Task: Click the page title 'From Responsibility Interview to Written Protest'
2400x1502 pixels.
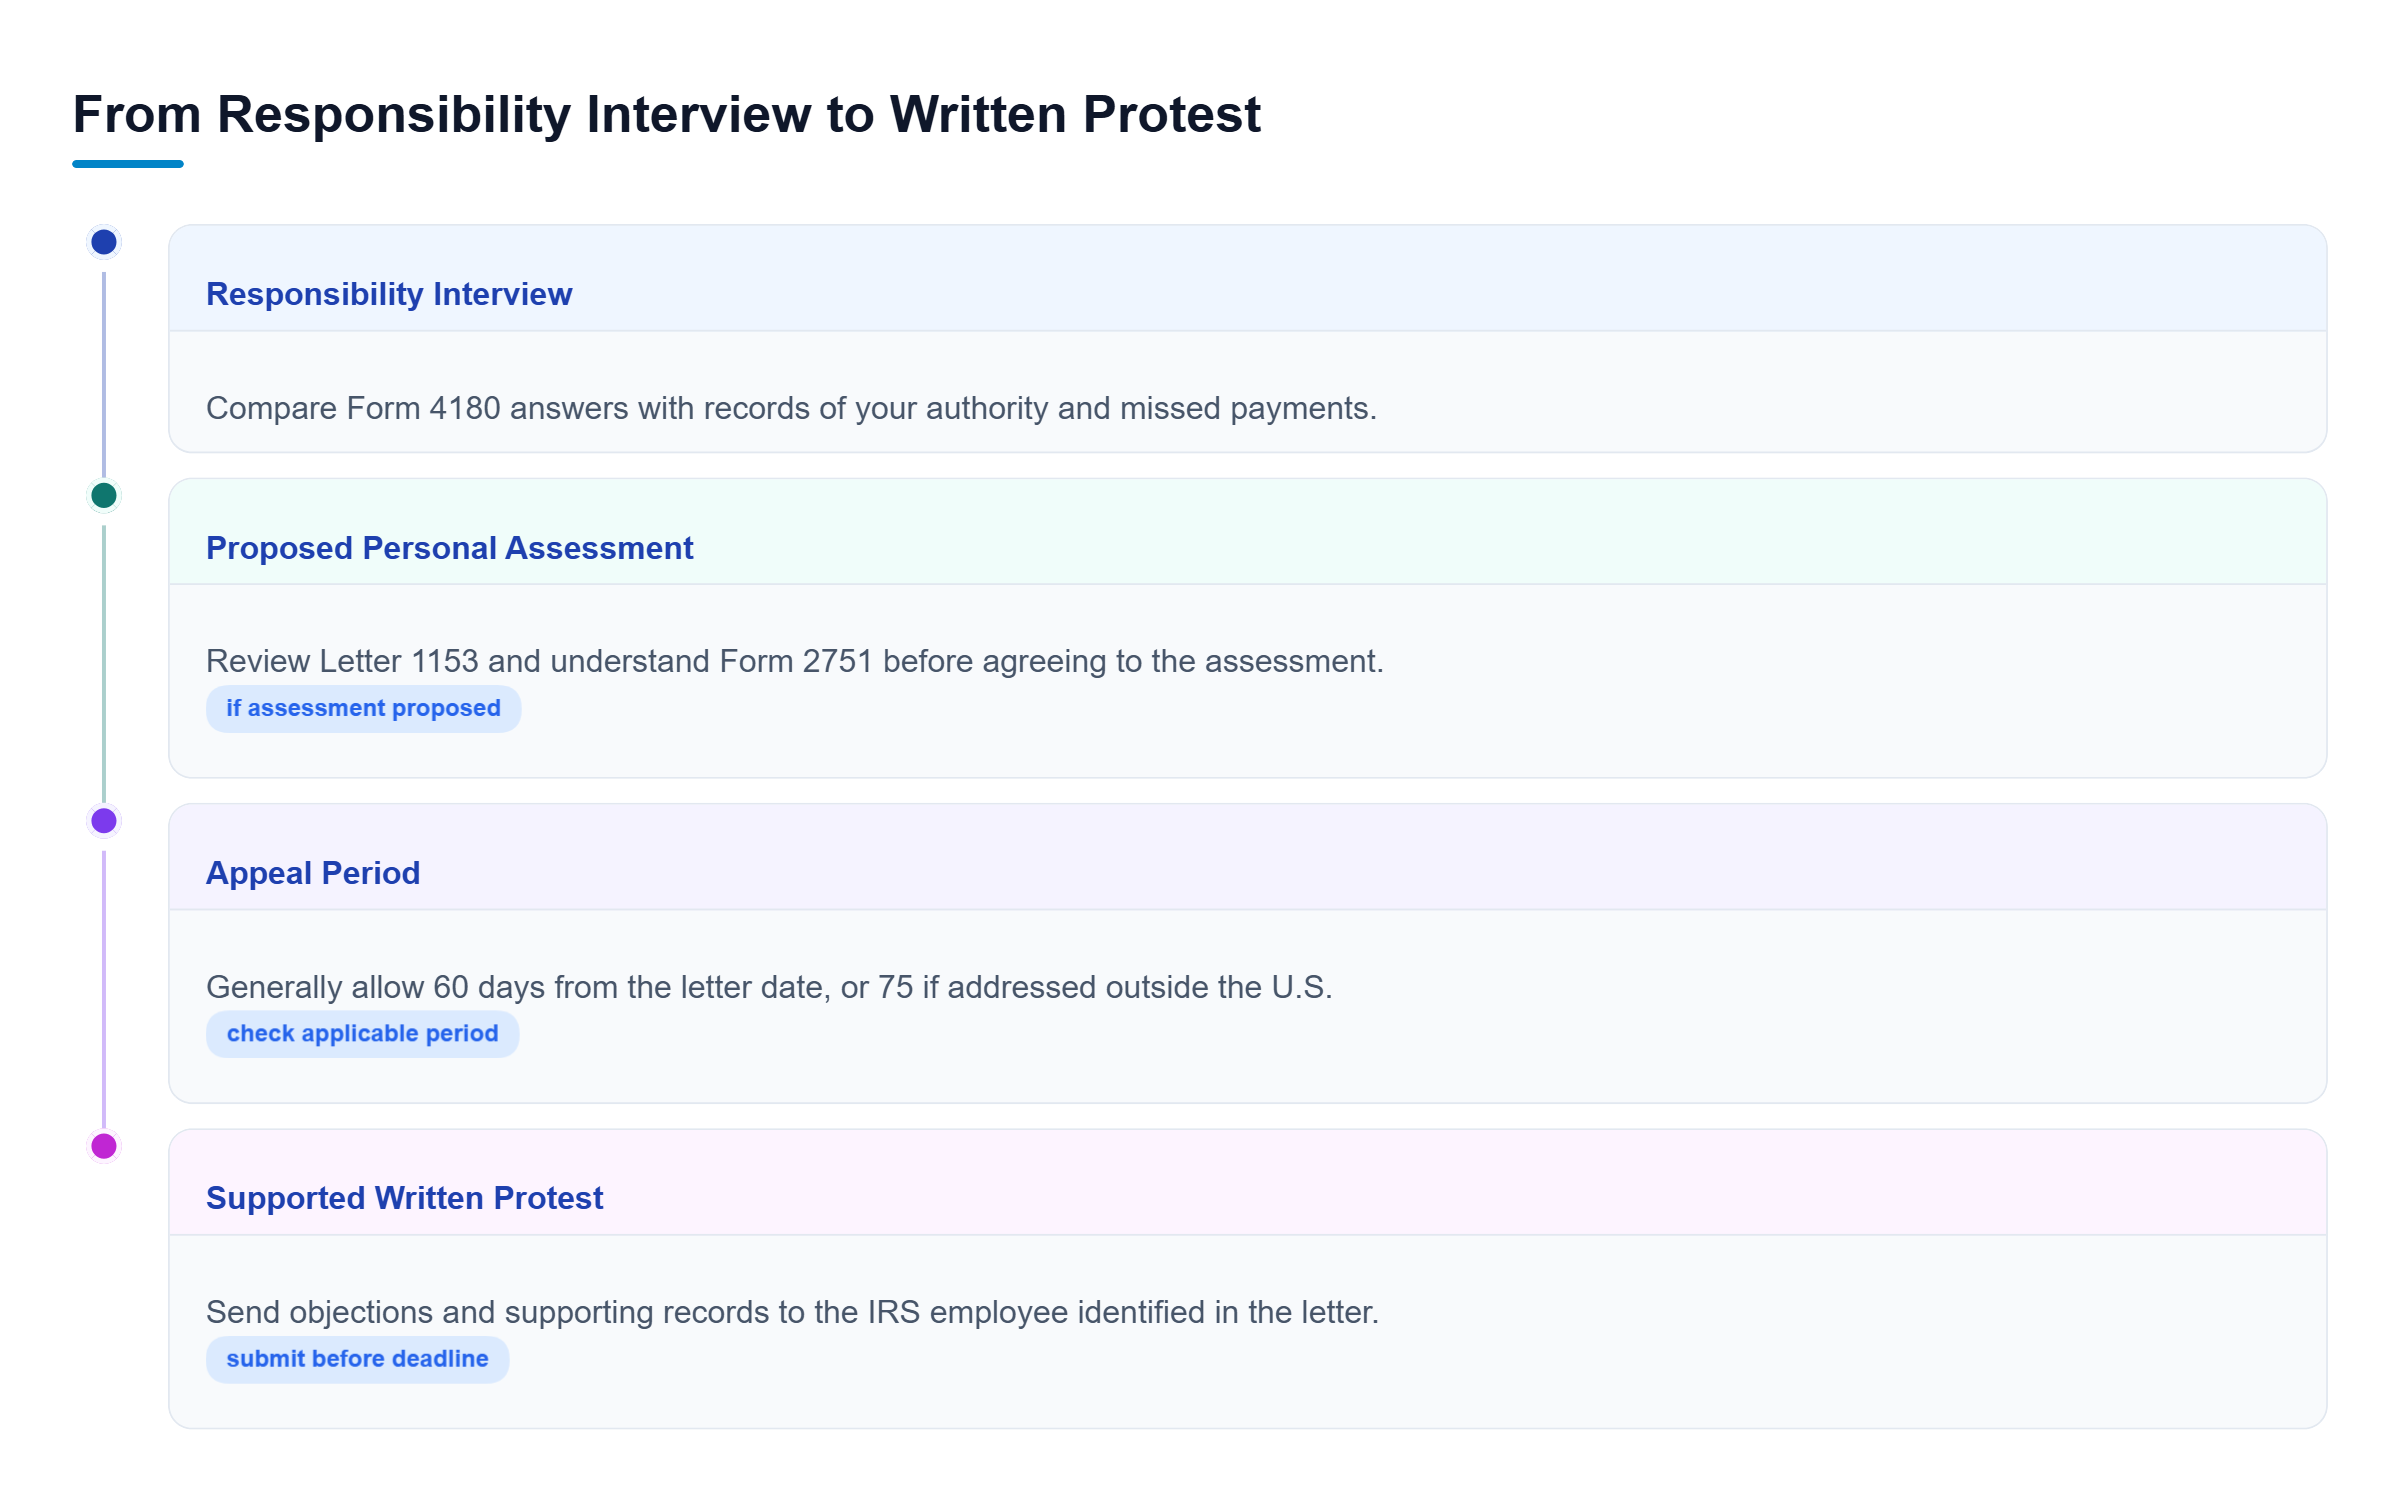Action: 666,114
